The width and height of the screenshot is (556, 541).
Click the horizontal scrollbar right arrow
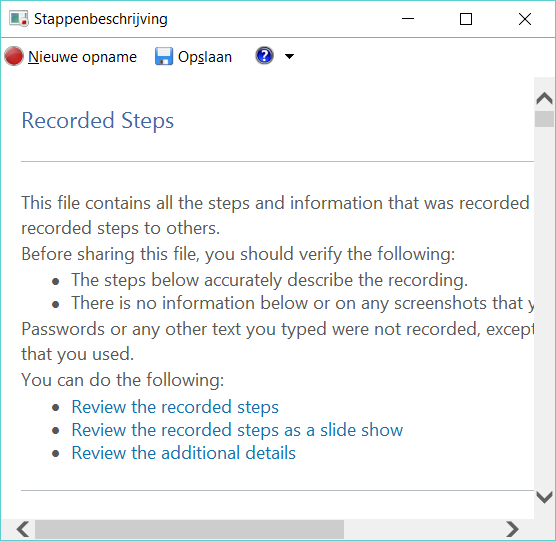tap(512, 529)
